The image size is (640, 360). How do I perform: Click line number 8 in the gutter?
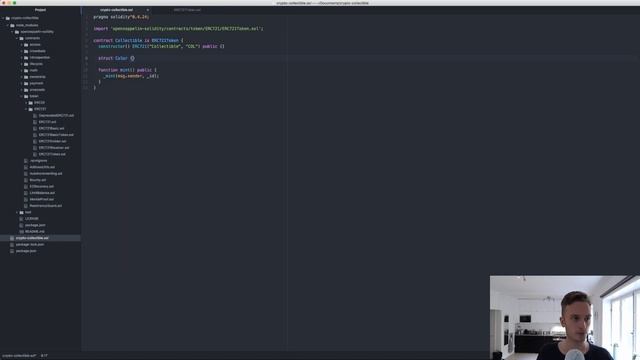point(87,58)
